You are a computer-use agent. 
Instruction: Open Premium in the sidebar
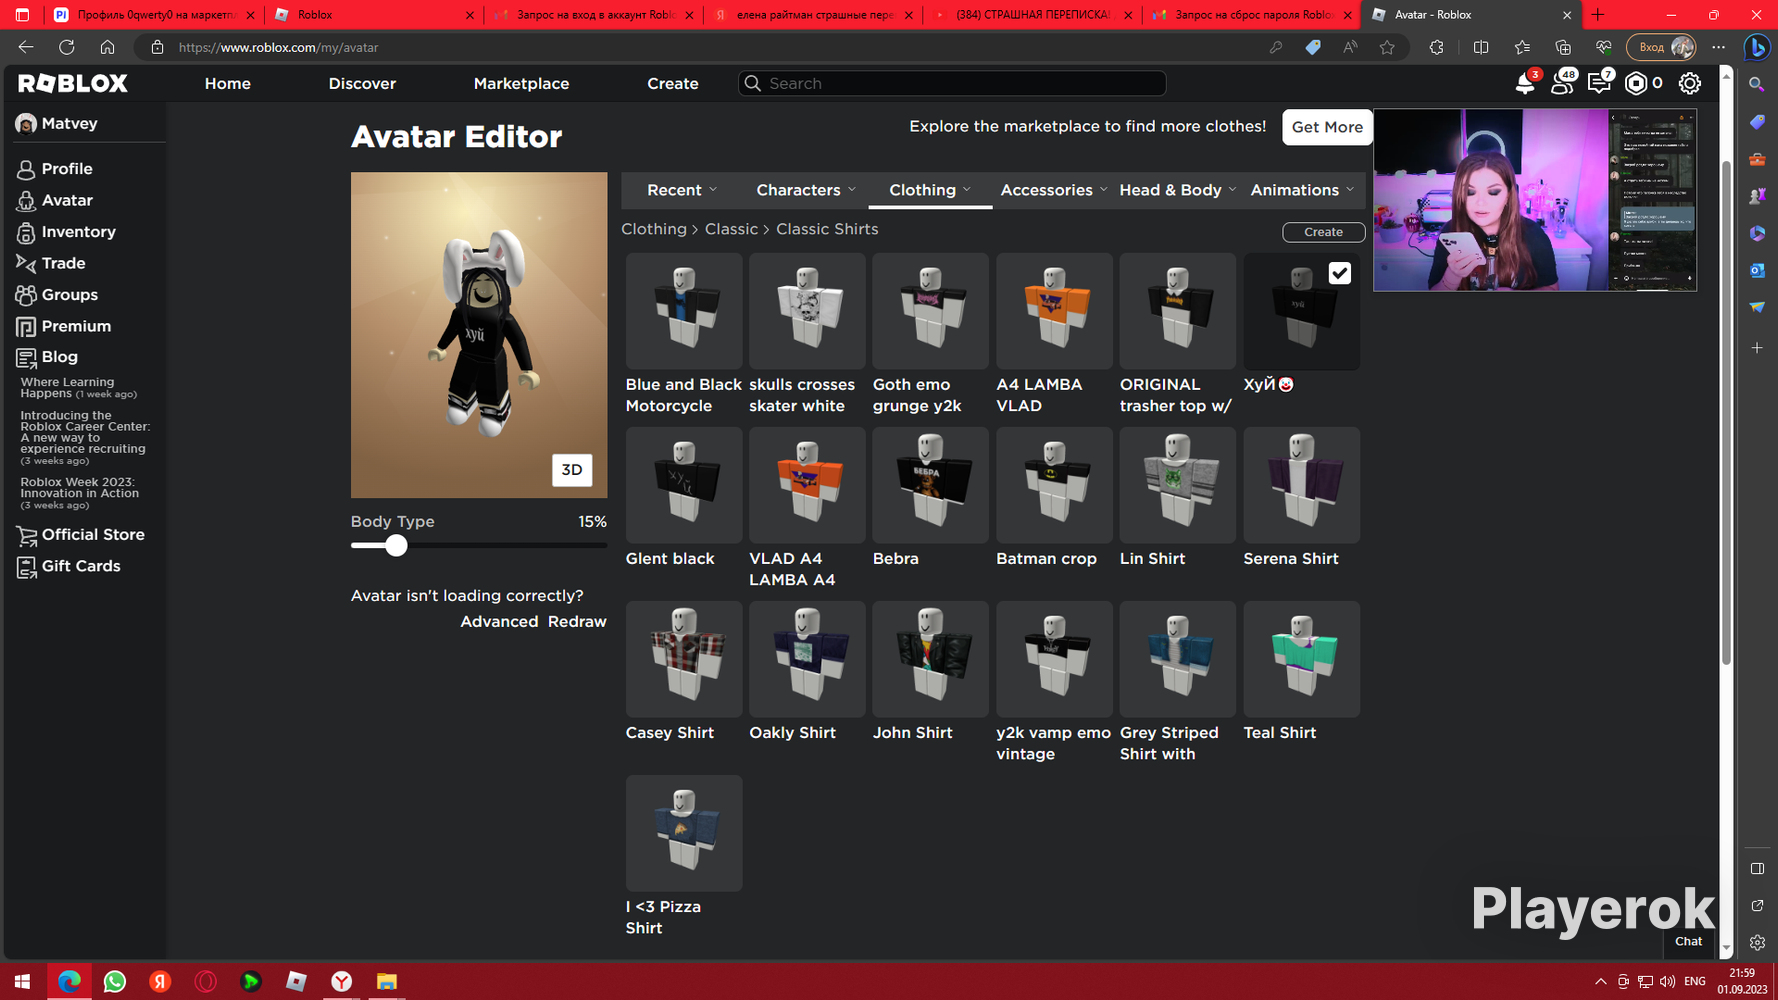[76, 326]
